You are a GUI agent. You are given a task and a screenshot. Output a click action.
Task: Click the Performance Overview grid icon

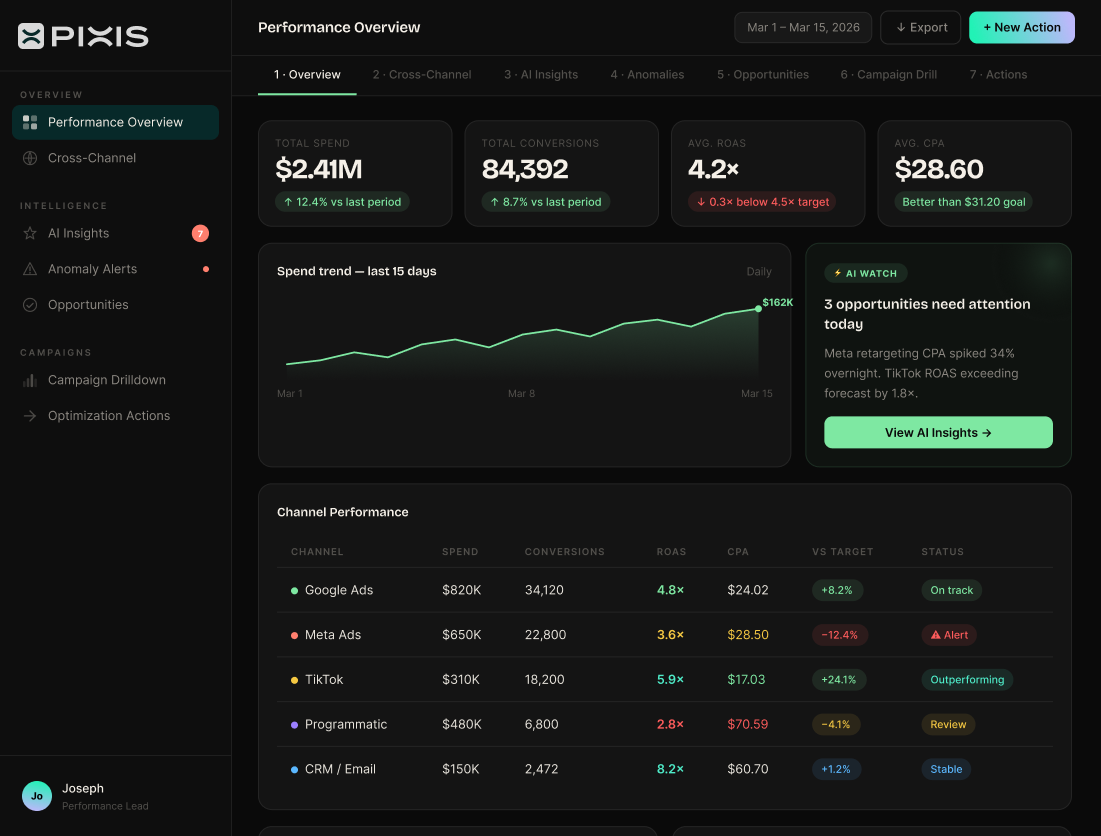click(30, 122)
